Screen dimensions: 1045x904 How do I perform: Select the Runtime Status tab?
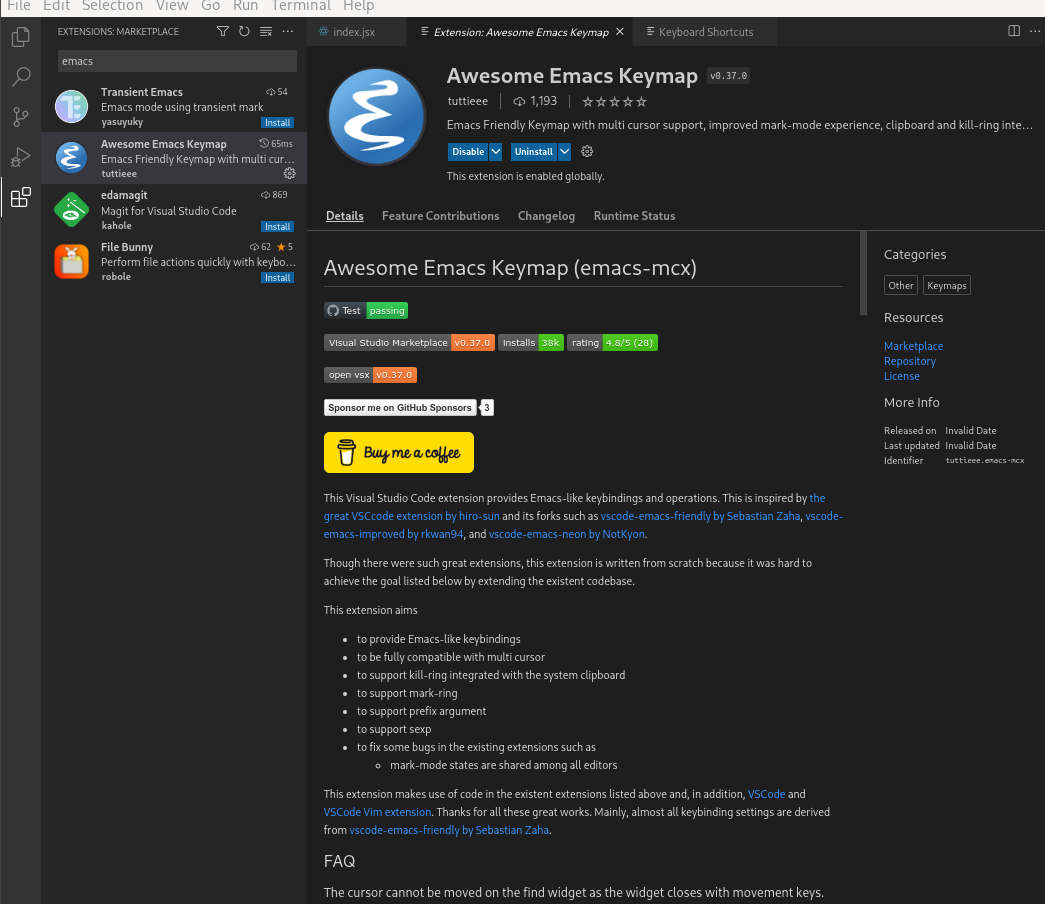634,216
